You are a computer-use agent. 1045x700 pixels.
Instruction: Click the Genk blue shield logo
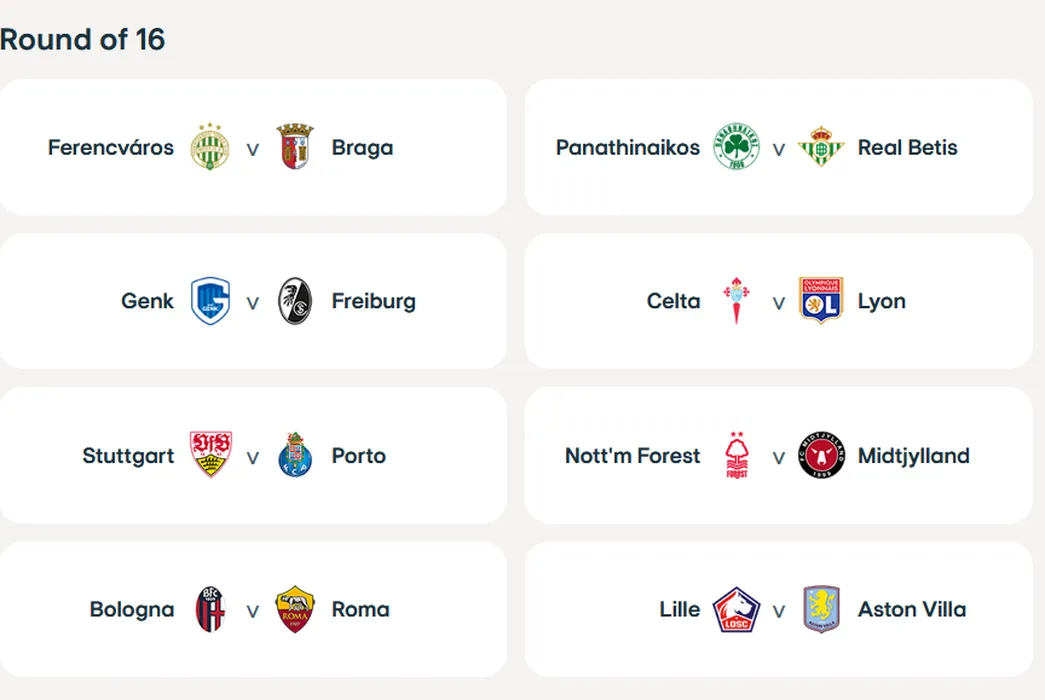coord(210,301)
